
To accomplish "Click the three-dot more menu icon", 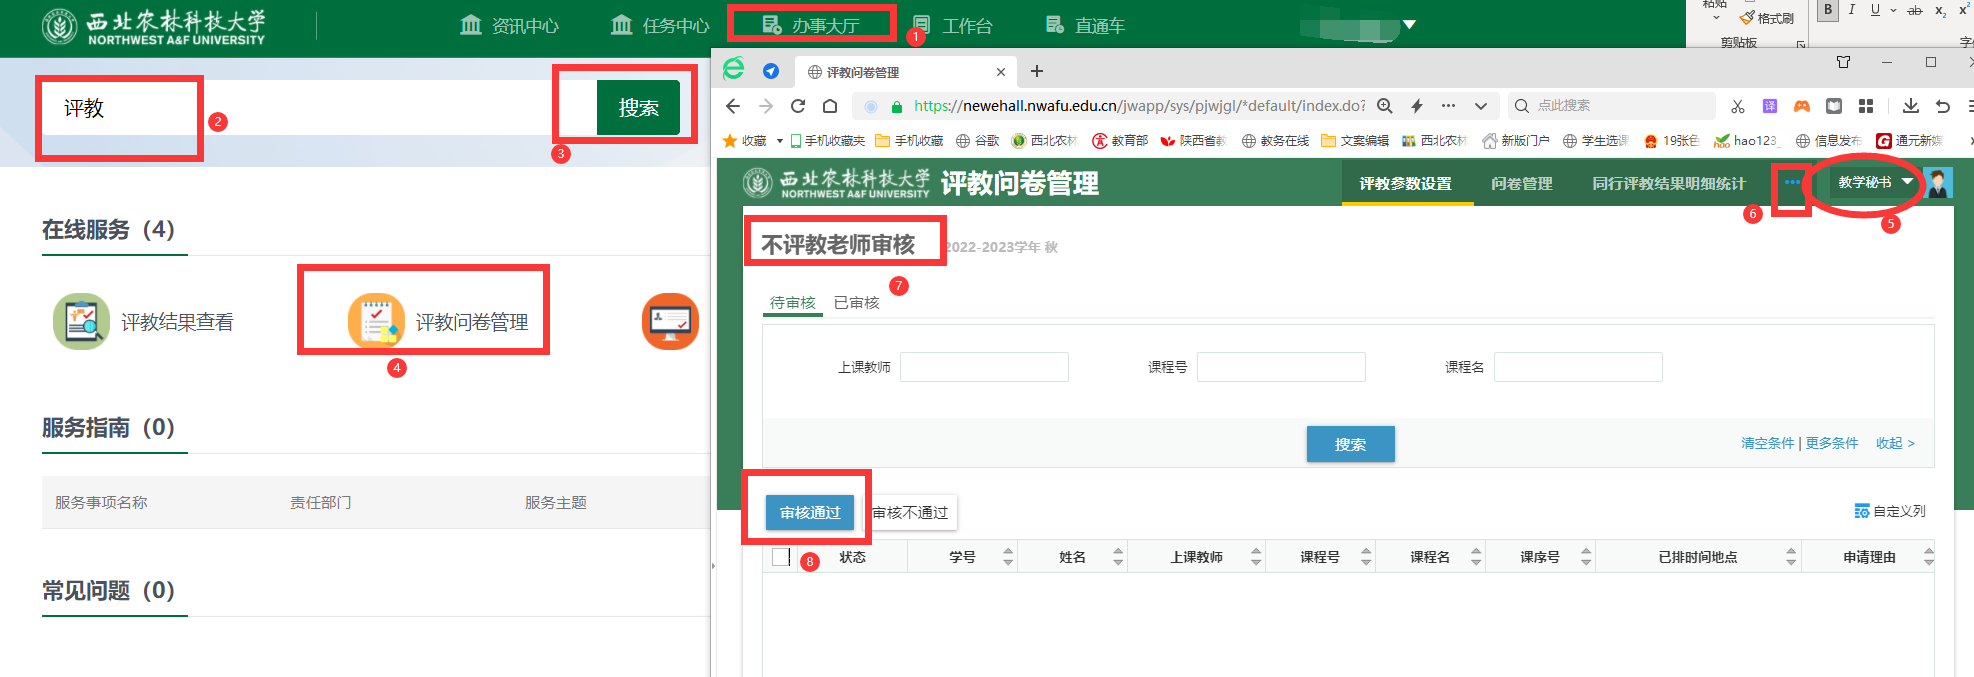I will (x=1791, y=182).
